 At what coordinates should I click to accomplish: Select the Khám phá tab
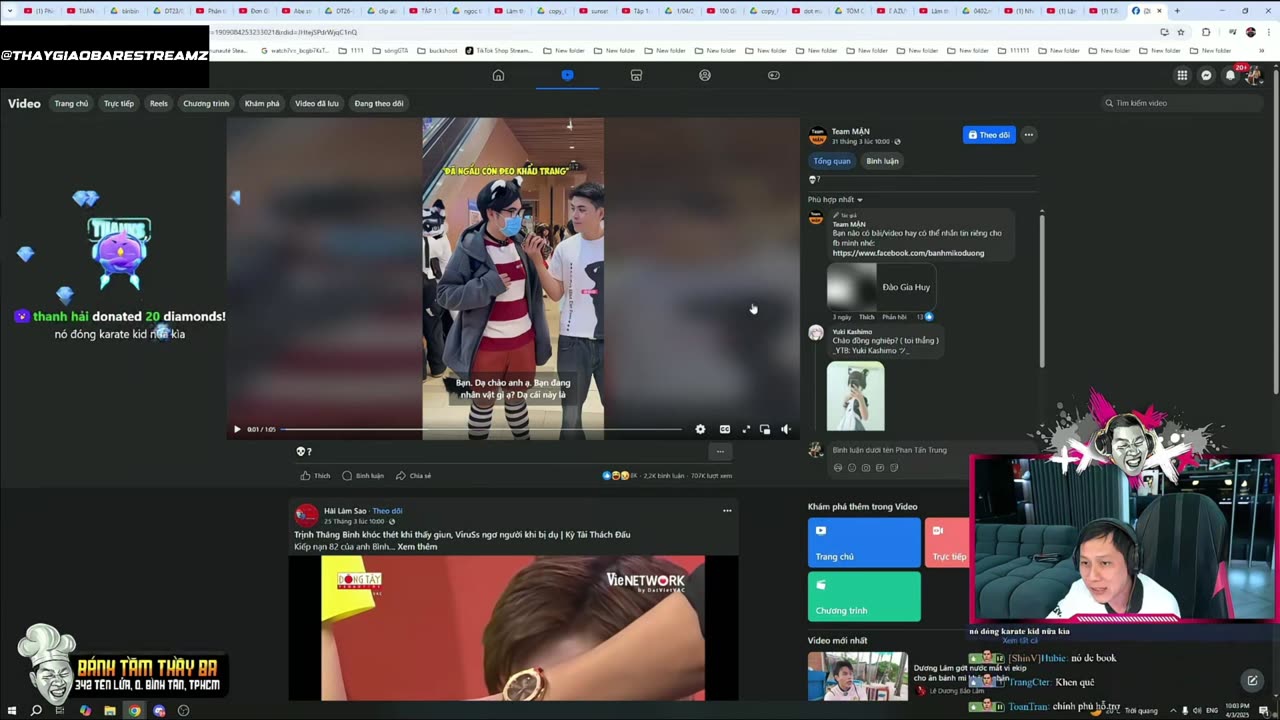(262, 103)
